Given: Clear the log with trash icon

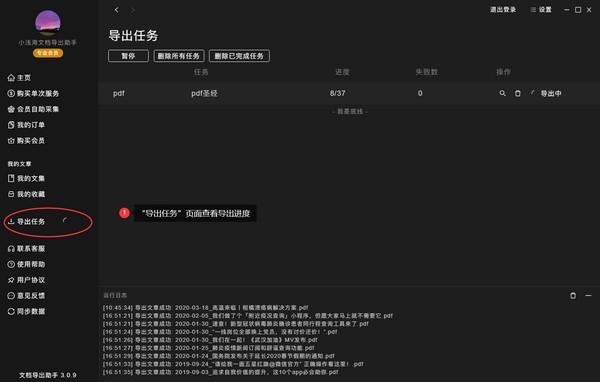Looking at the screenshot, I should (573, 295).
